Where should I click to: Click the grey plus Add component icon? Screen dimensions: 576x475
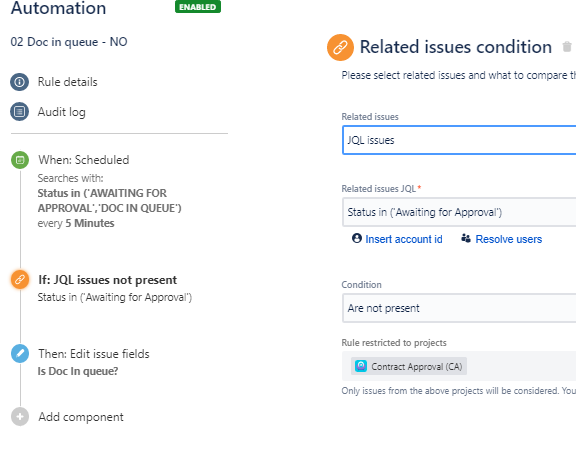coord(20,417)
